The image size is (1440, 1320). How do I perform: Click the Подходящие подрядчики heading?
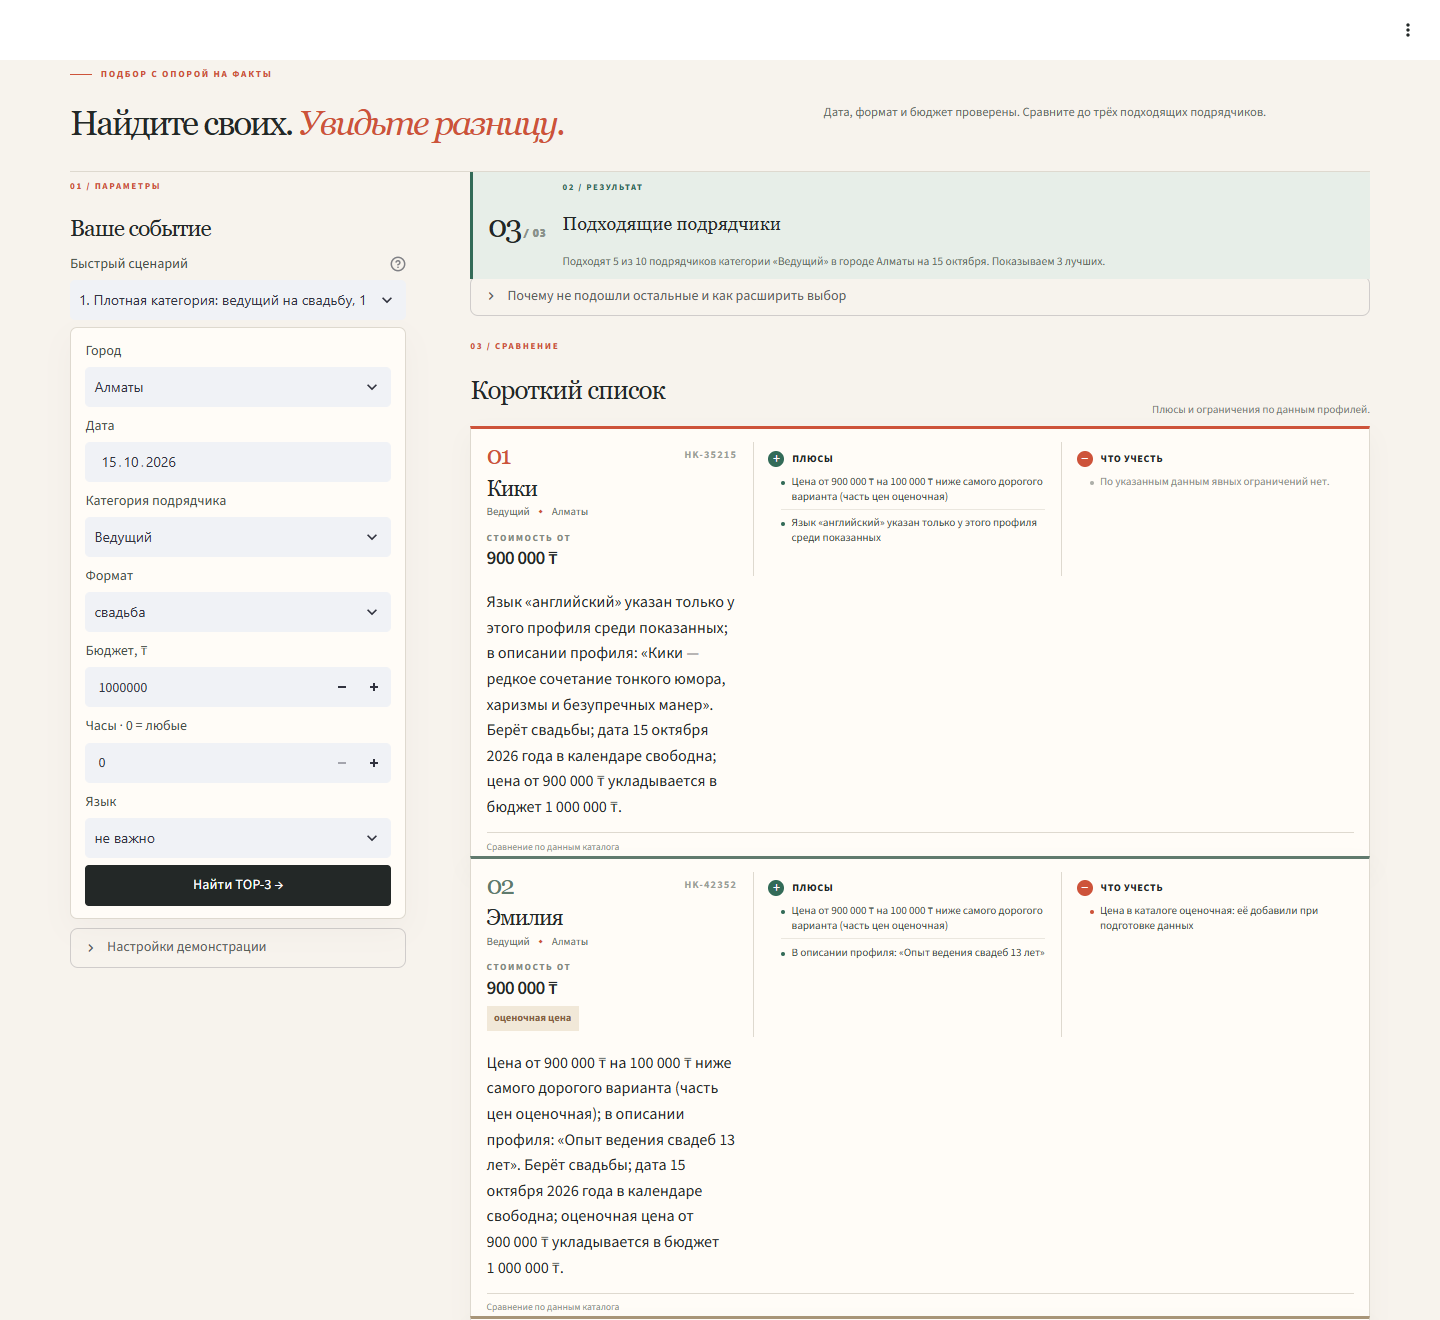[x=672, y=224]
